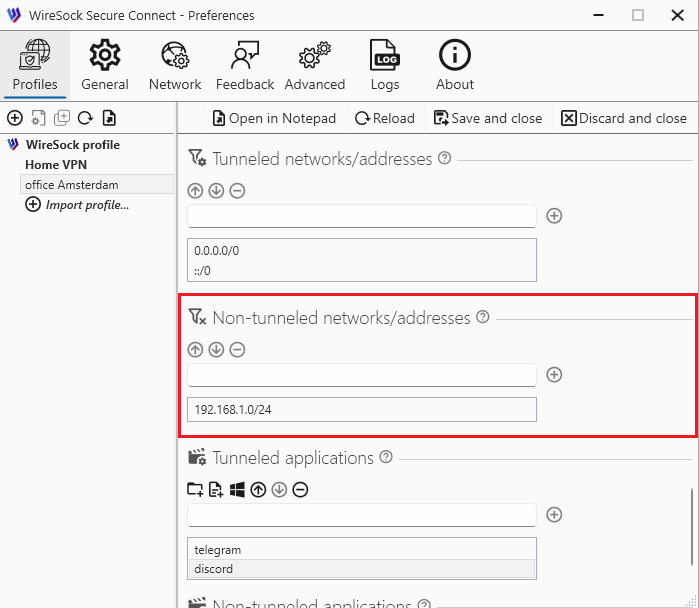Open profile in Notepad
Screen dimensions: 699x608
click(274, 118)
